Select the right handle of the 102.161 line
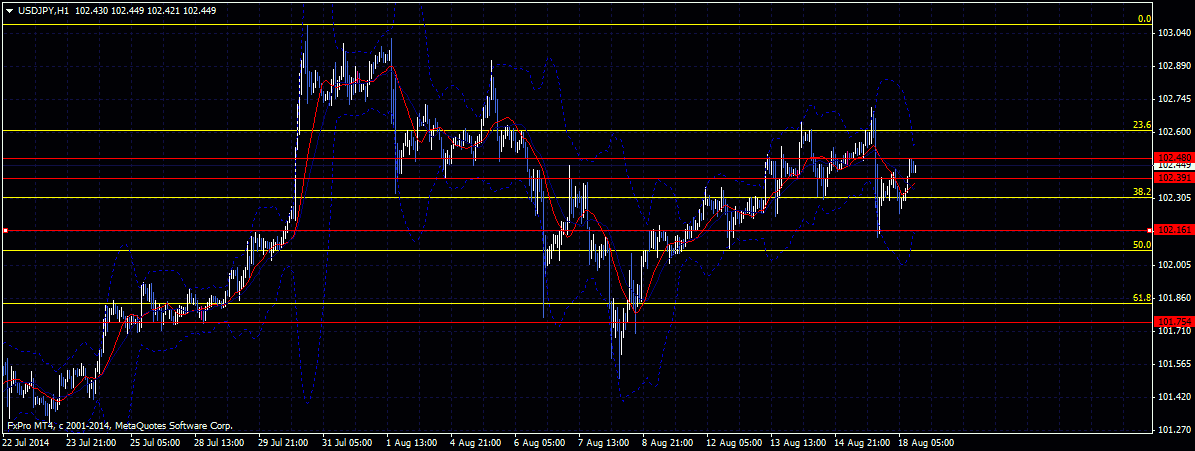Viewport: 1195px width, 451px height. point(1149,231)
